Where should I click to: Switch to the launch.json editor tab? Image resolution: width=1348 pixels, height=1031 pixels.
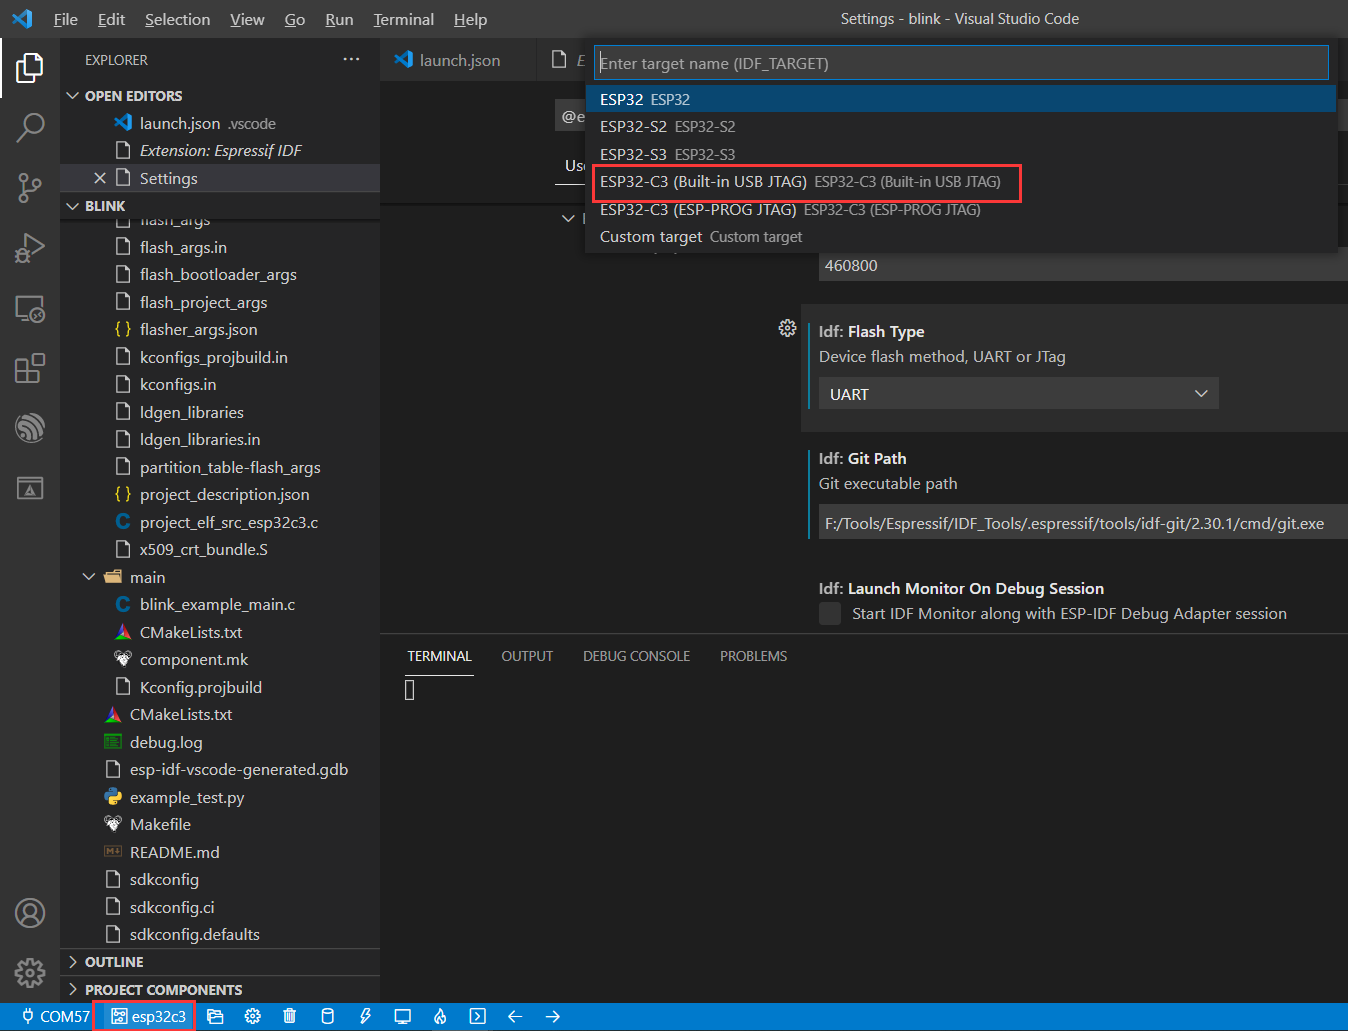tap(458, 60)
